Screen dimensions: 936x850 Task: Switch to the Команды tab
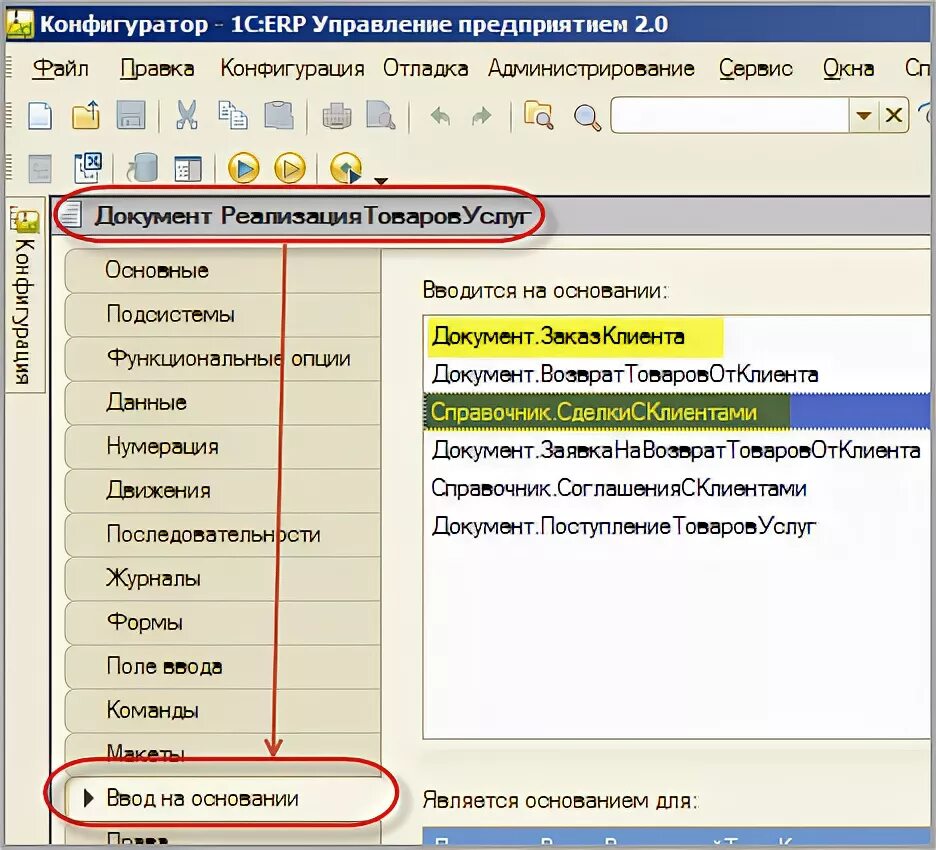coord(223,711)
